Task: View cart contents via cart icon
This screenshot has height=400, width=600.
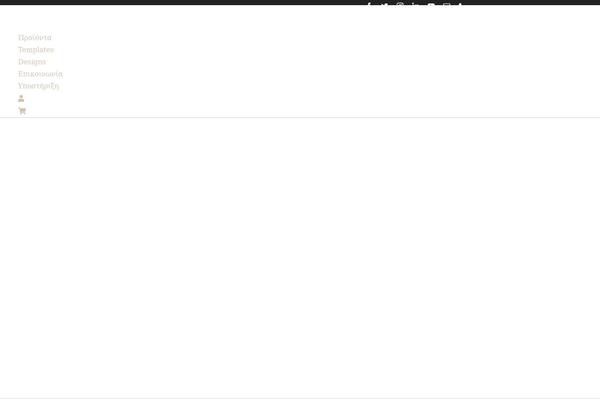Action: click(22, 111)
